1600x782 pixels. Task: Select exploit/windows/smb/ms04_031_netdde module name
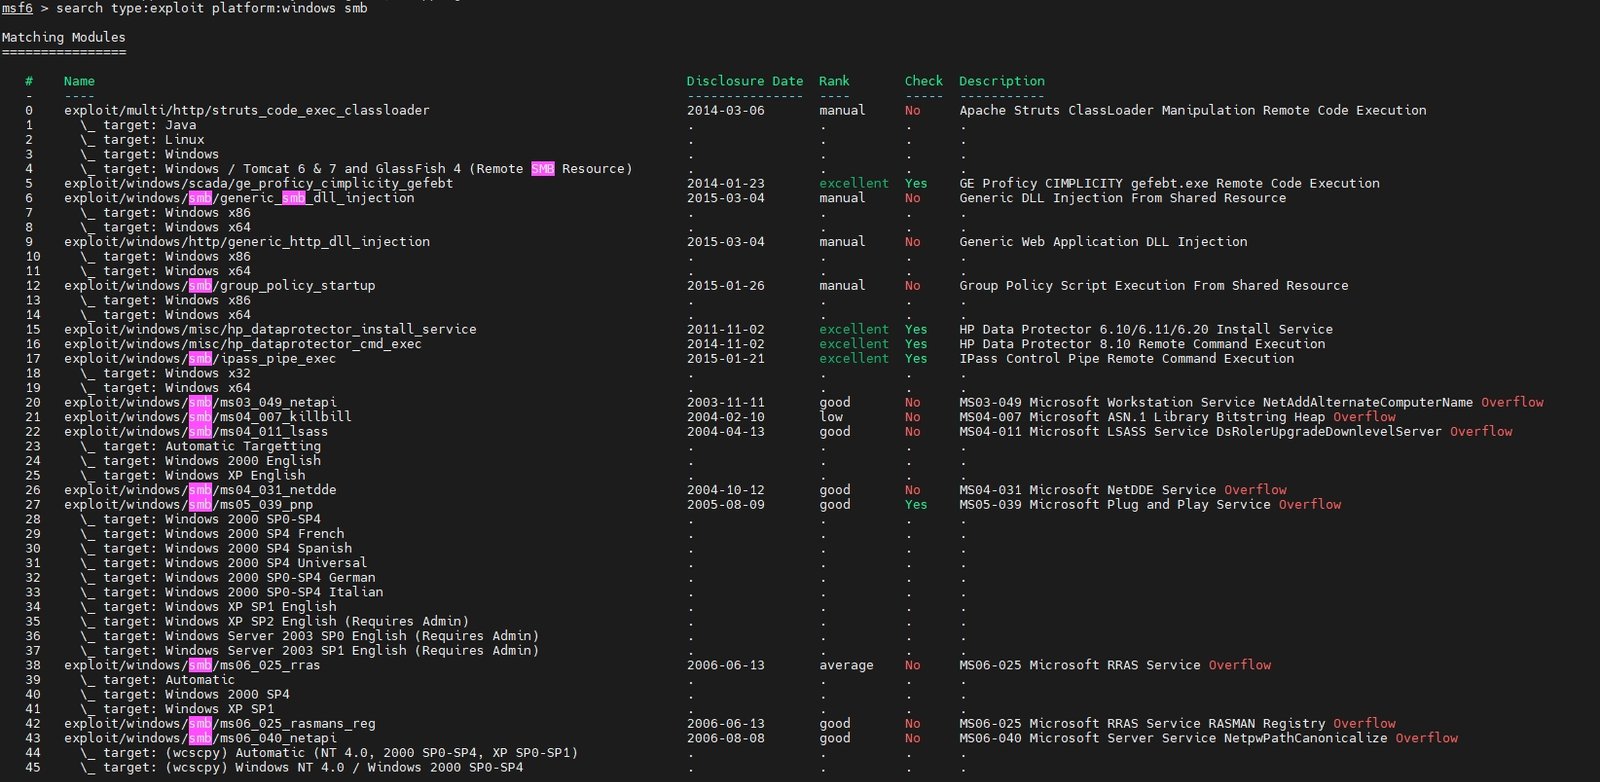pyautogui.click(x=200, y=490)
